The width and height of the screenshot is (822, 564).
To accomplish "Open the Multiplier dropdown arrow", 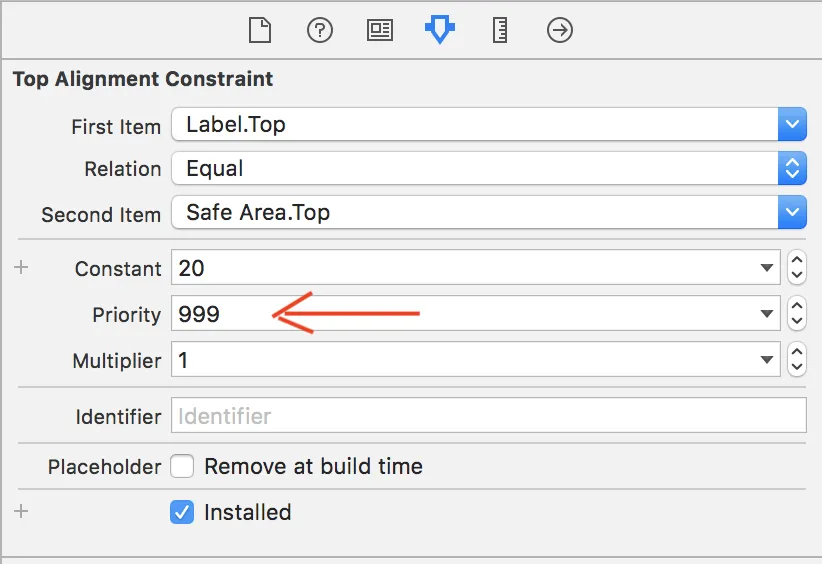I will (x=767, y=360).
